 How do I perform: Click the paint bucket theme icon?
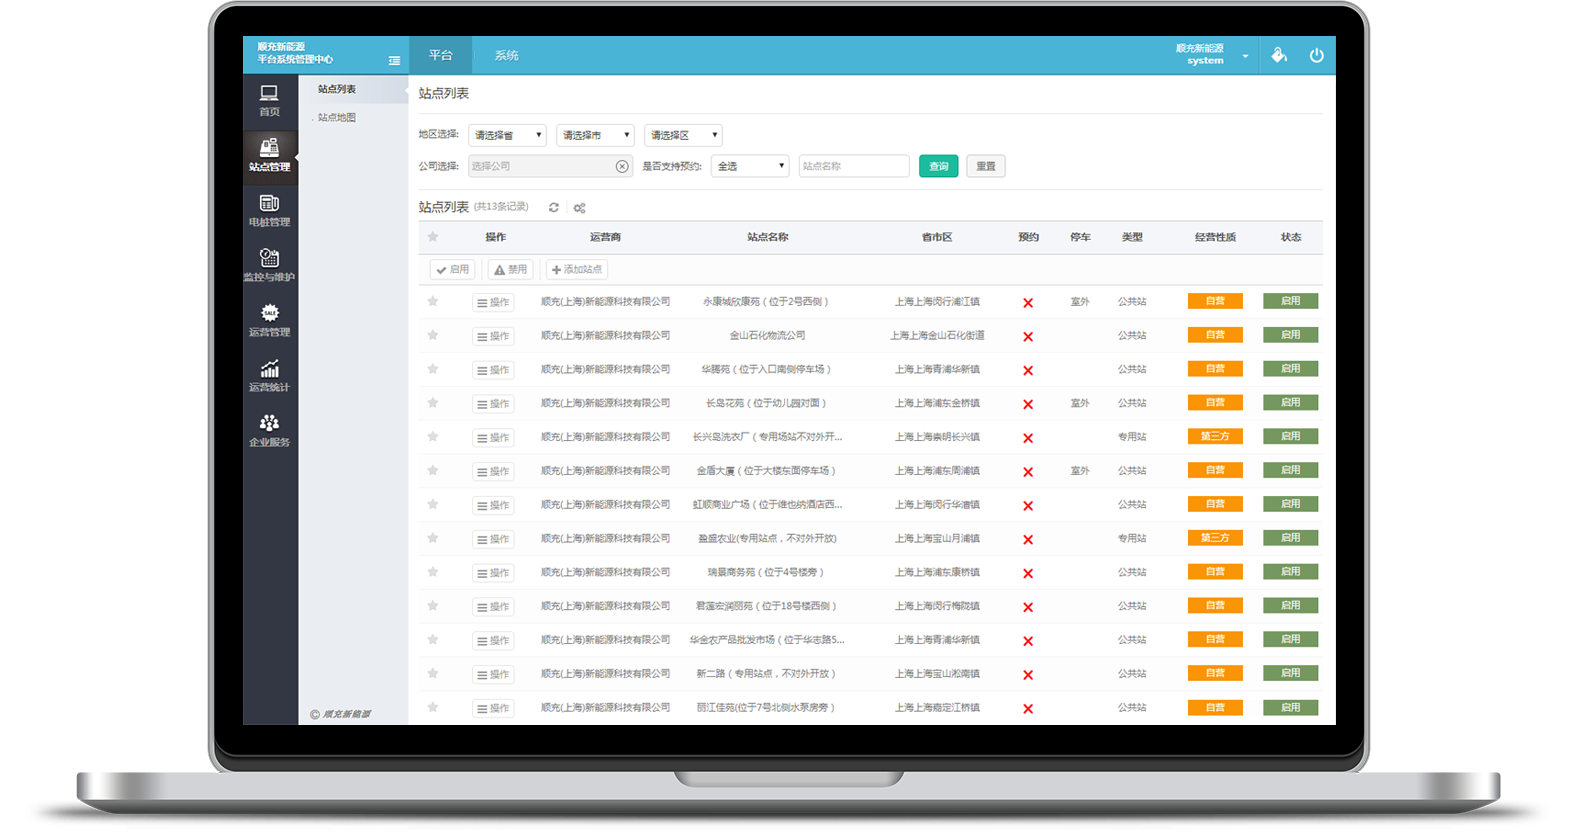coord(1278,56)
